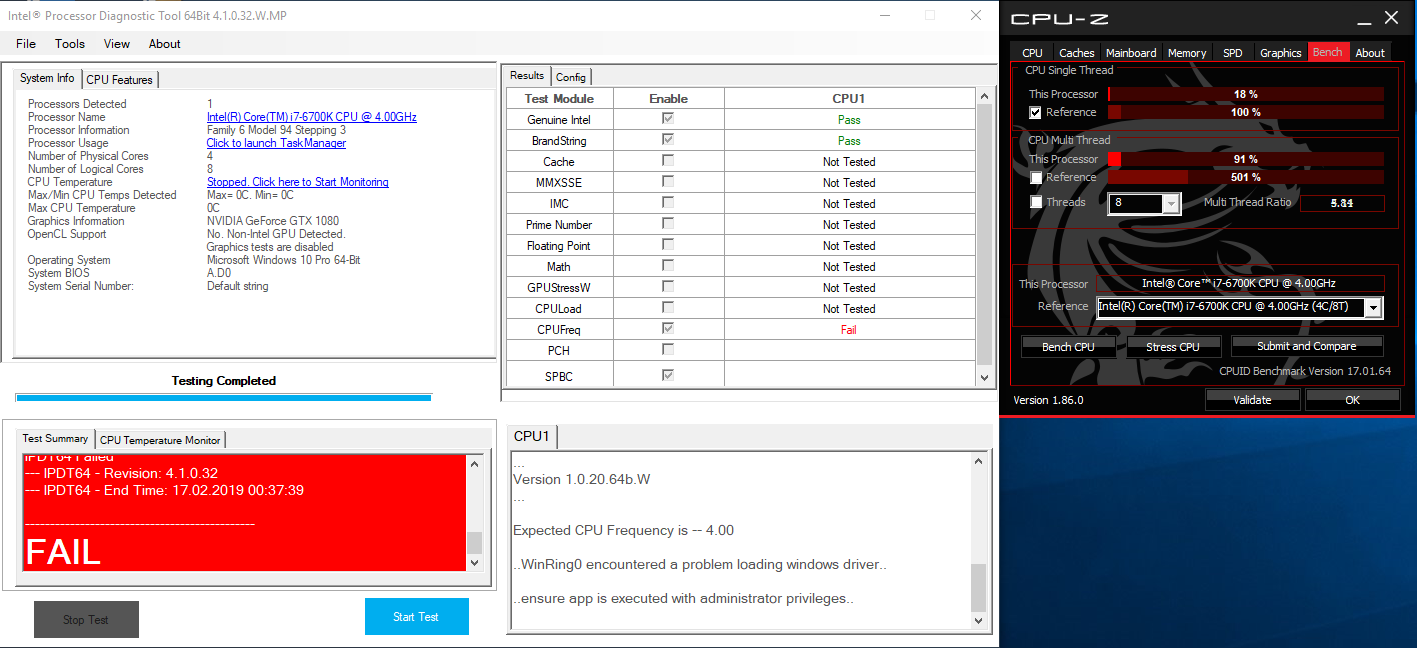The height and width of the screenshot is (648, 1417).
Task: Click the Start Test button
Action: [x=416, y=616]
